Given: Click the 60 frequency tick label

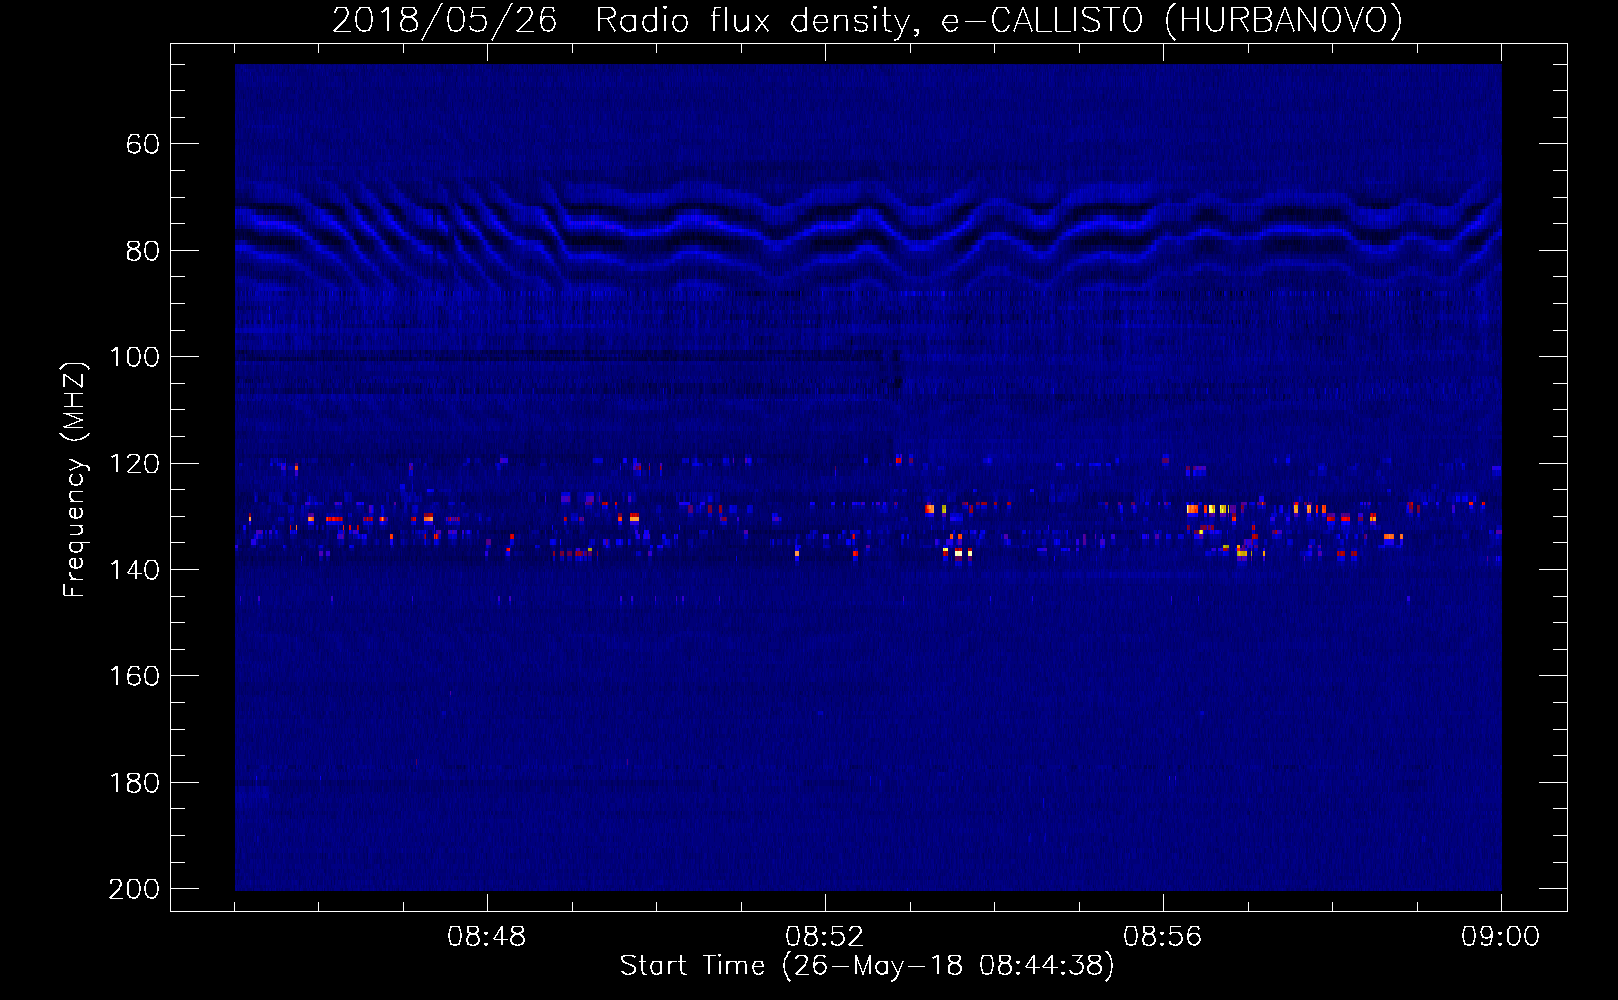Looking at the screenshot, I should pyautogui.click(x=143, y=144).
